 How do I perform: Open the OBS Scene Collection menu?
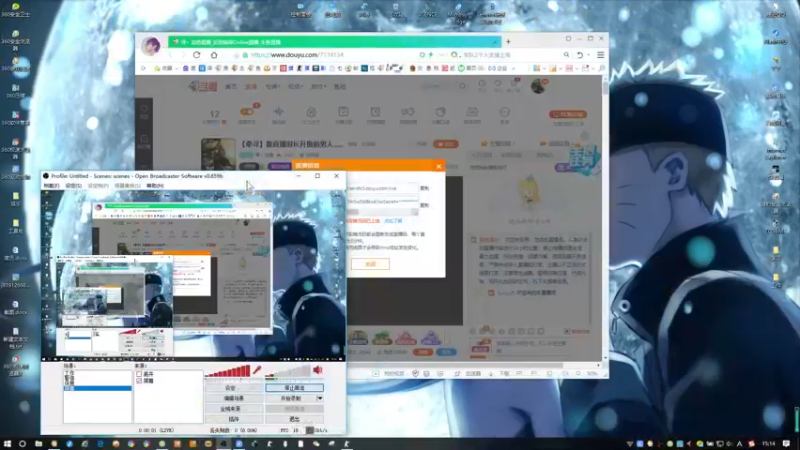[128, 186]
